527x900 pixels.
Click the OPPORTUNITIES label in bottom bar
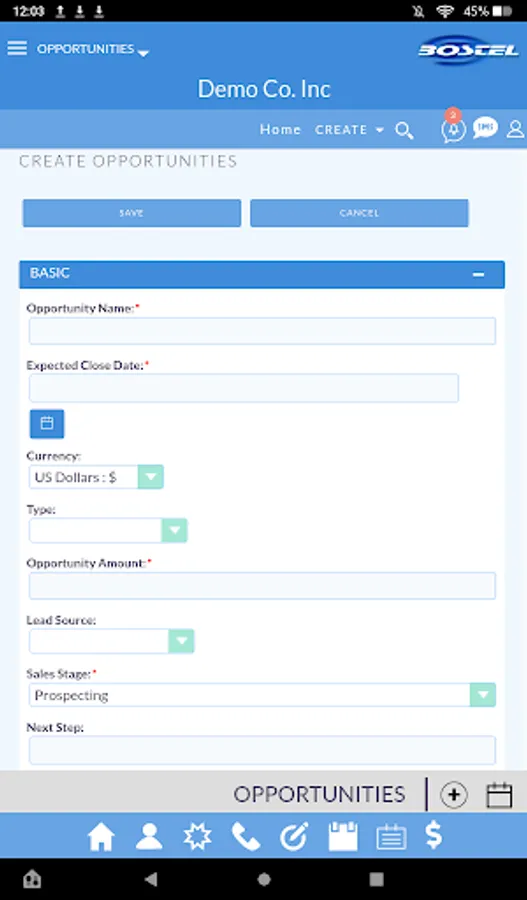[x=319, y=794]
